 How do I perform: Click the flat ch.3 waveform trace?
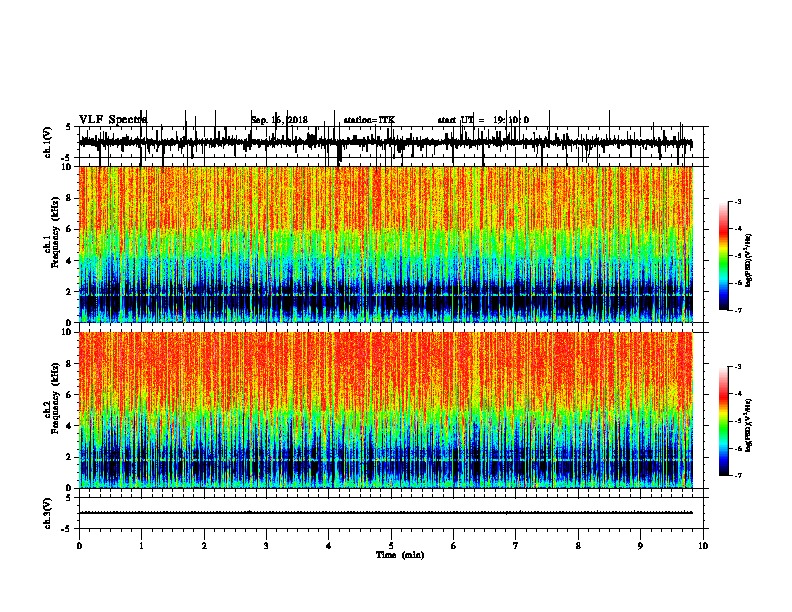(x=386, y=513)
